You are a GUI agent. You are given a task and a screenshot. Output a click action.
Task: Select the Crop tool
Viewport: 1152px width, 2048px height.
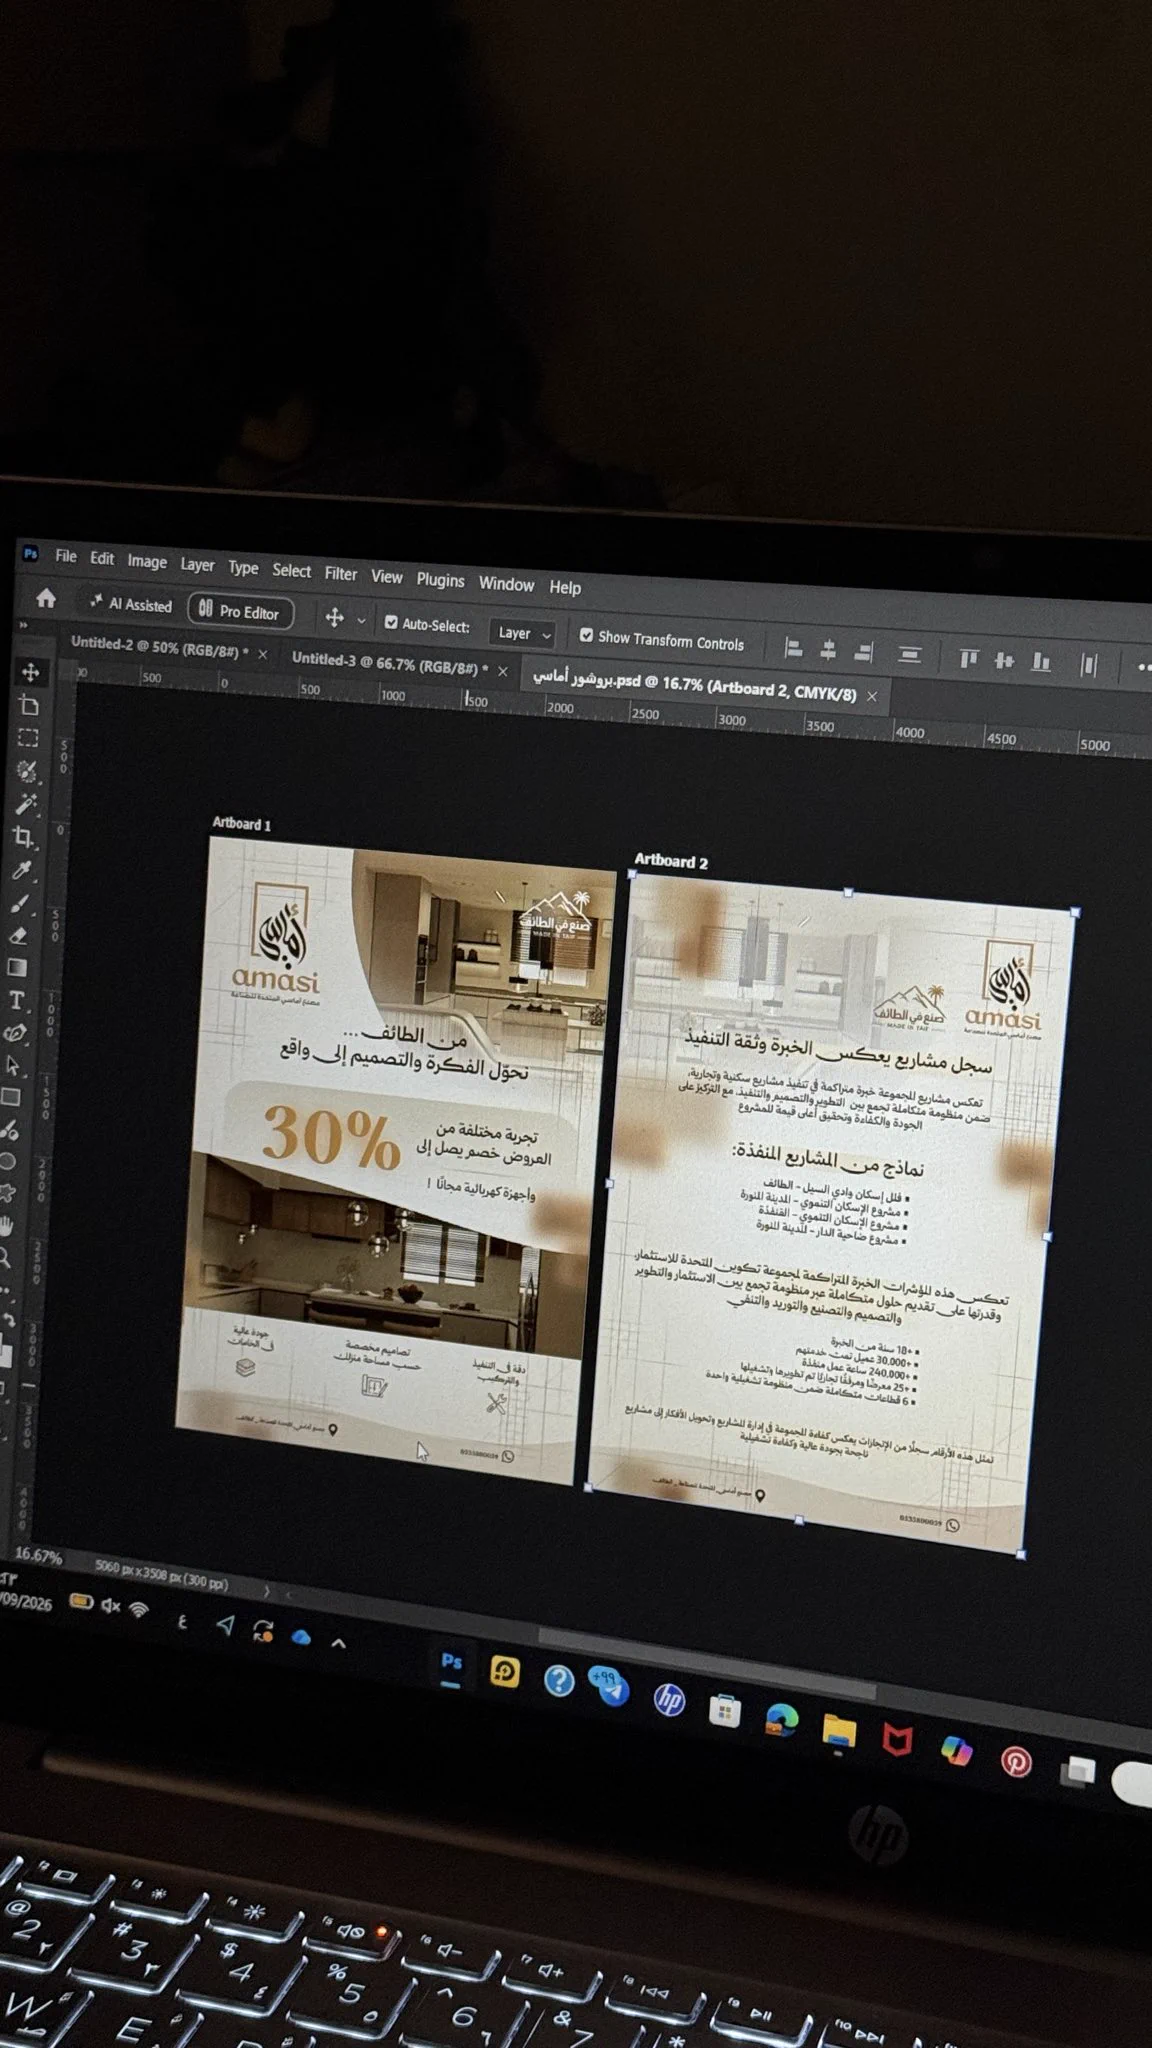pos(24,837)
